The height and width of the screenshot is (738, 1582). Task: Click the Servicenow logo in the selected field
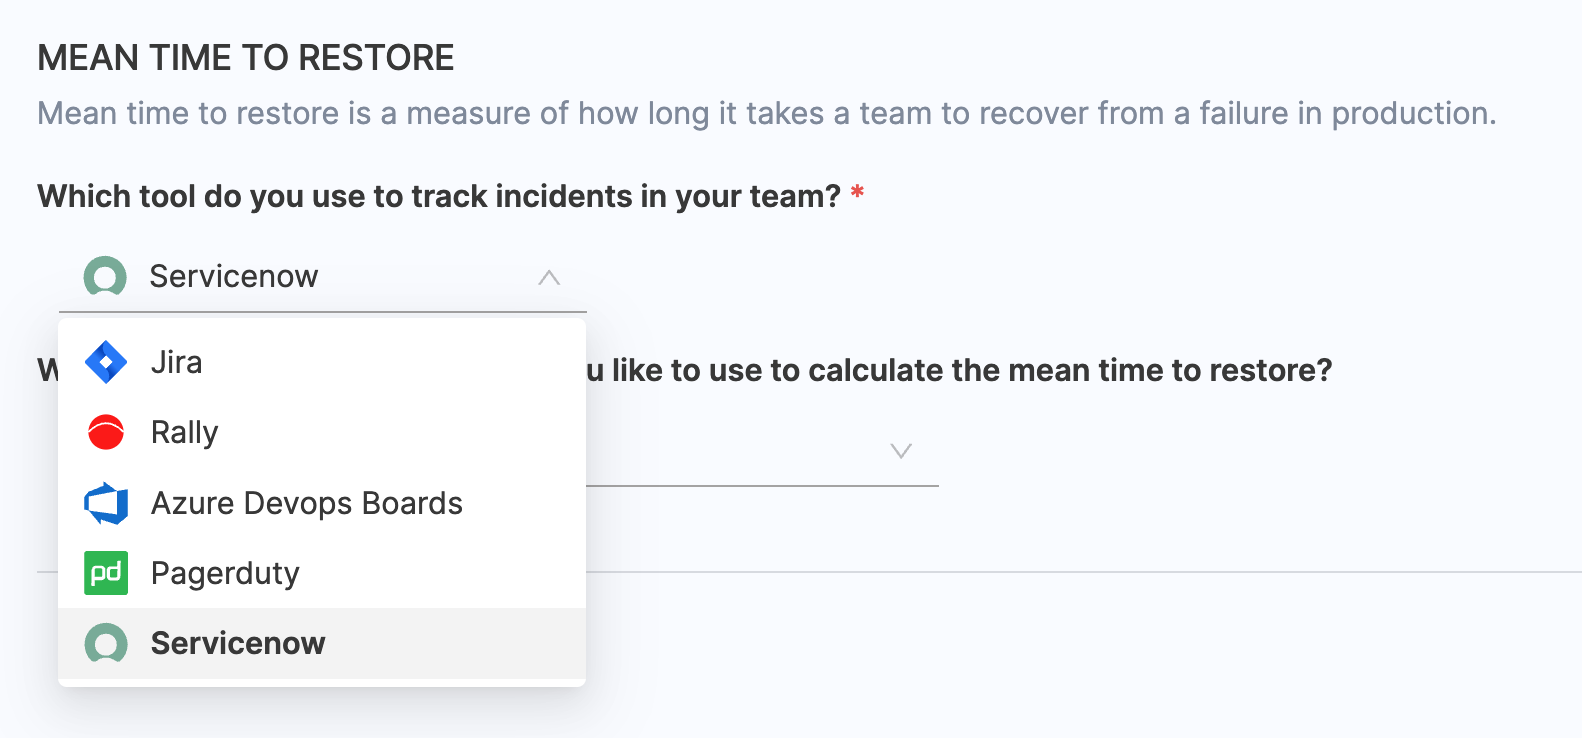[105, 276]
